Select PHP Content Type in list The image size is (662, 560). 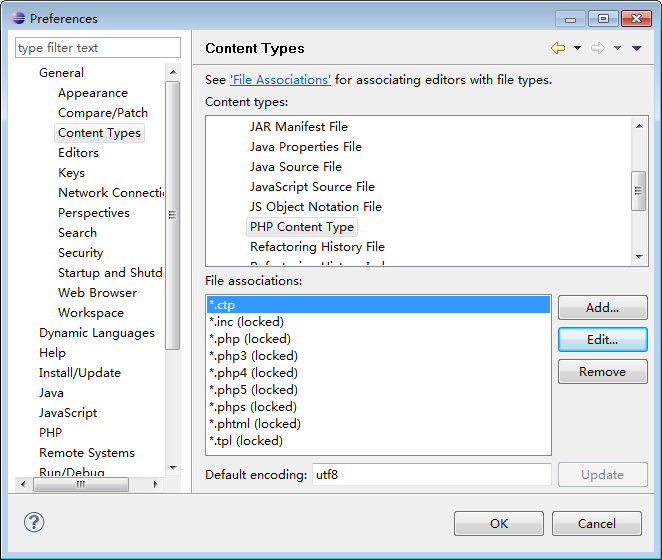[302, 227]
